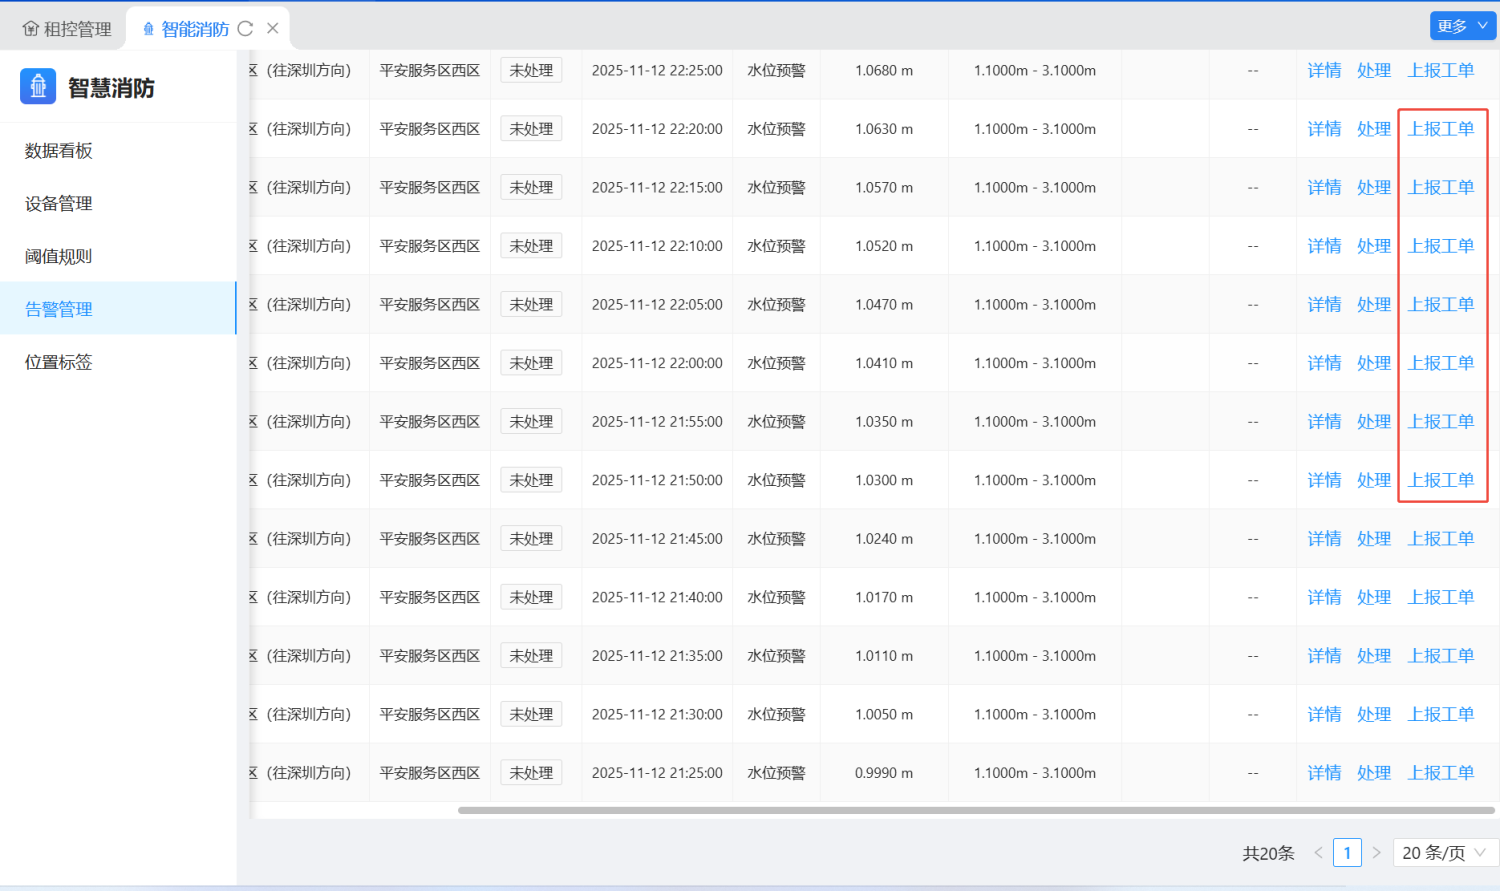Click the 智慧消防 logo icon

point(38,87)
